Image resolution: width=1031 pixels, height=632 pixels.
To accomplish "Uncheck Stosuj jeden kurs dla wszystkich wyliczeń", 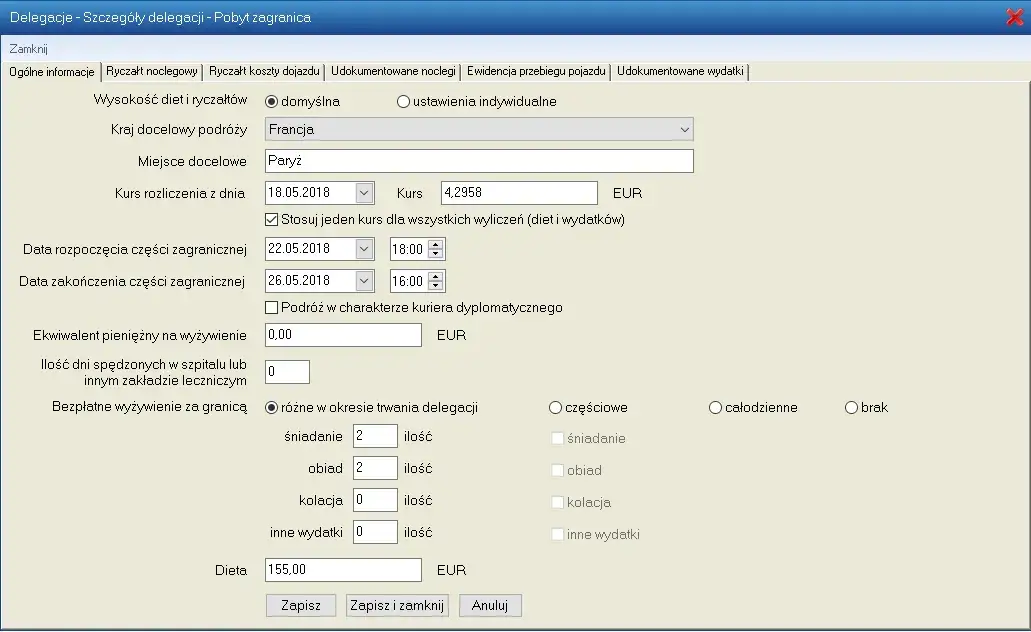I will (272, 220).
